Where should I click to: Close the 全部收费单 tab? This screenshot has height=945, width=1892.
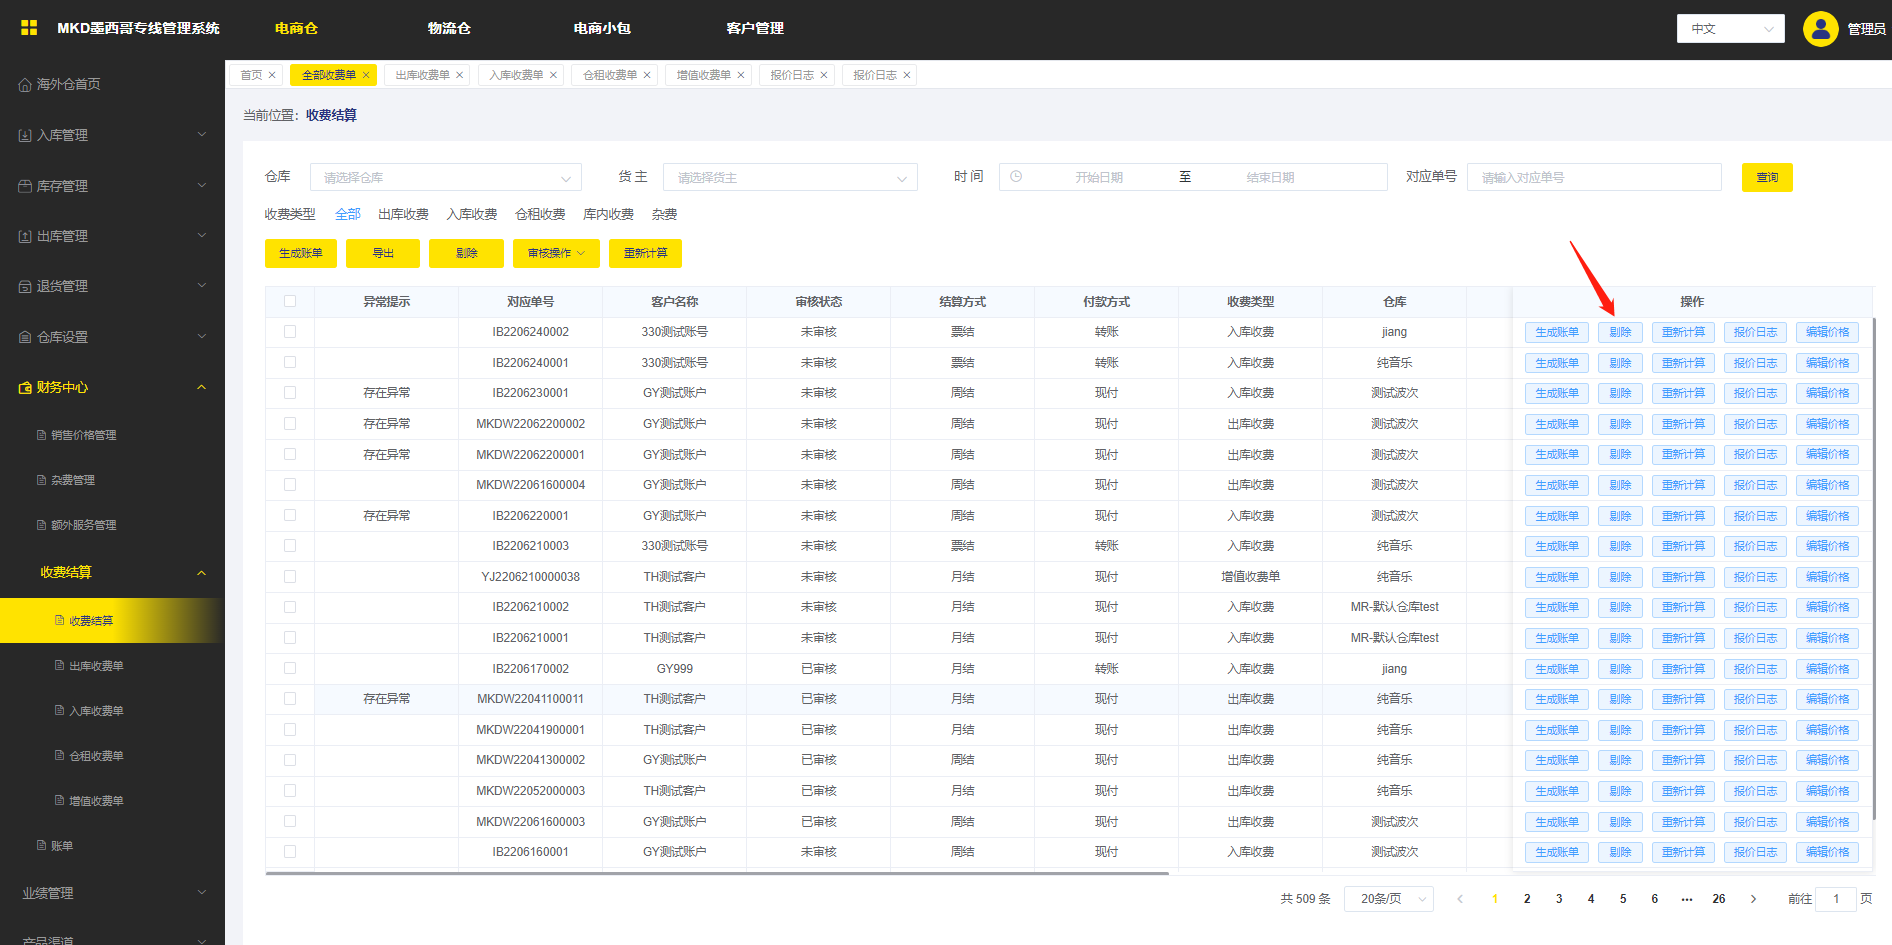(x=366, y=75)
